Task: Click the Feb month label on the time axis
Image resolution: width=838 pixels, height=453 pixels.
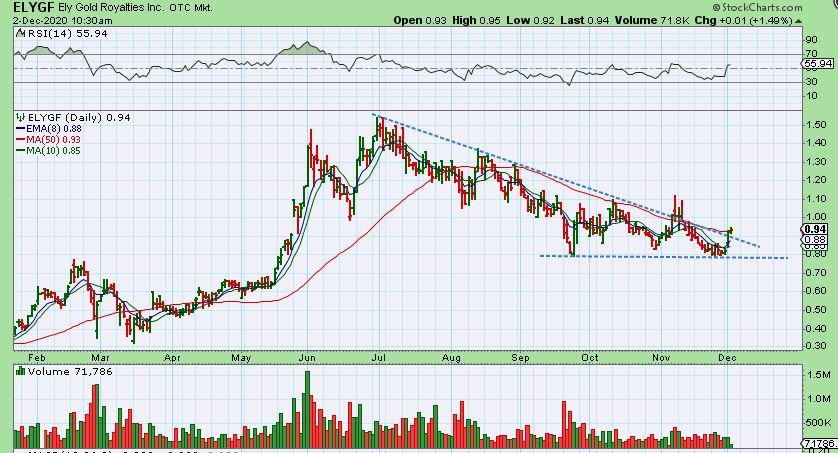Action: [x=37, y=357]
